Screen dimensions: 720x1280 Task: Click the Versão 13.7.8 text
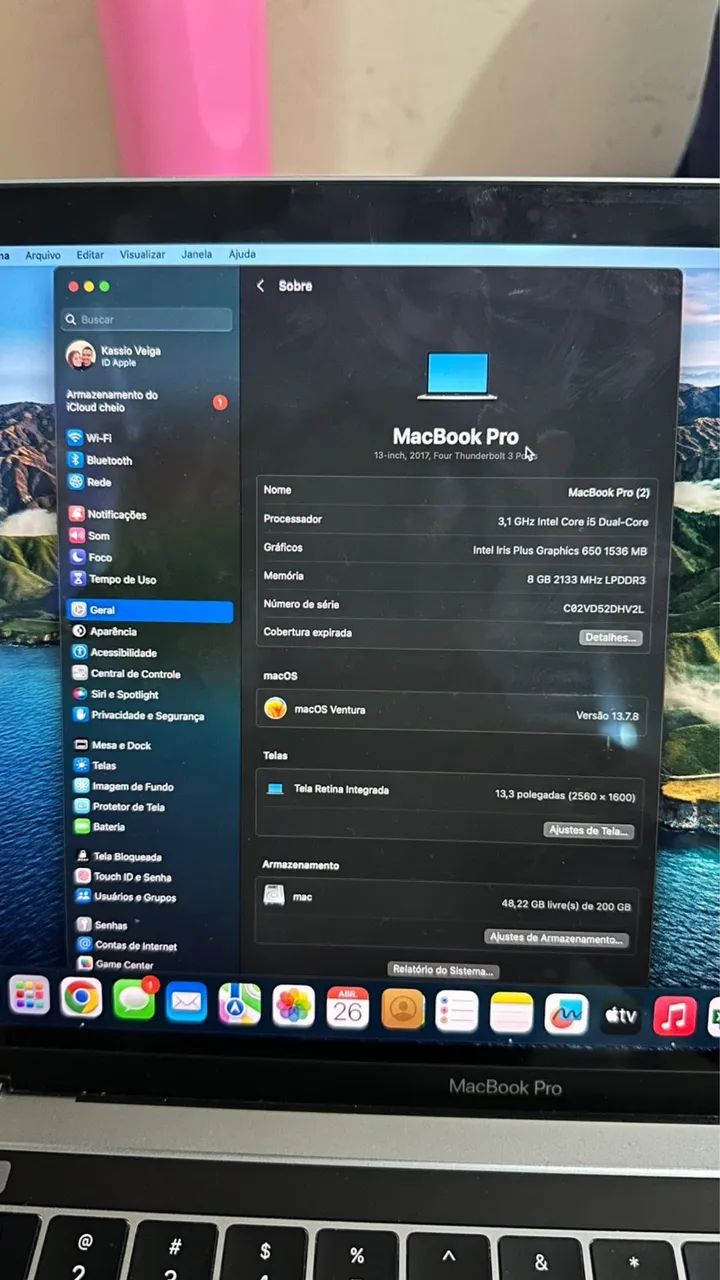coord(607,715)
